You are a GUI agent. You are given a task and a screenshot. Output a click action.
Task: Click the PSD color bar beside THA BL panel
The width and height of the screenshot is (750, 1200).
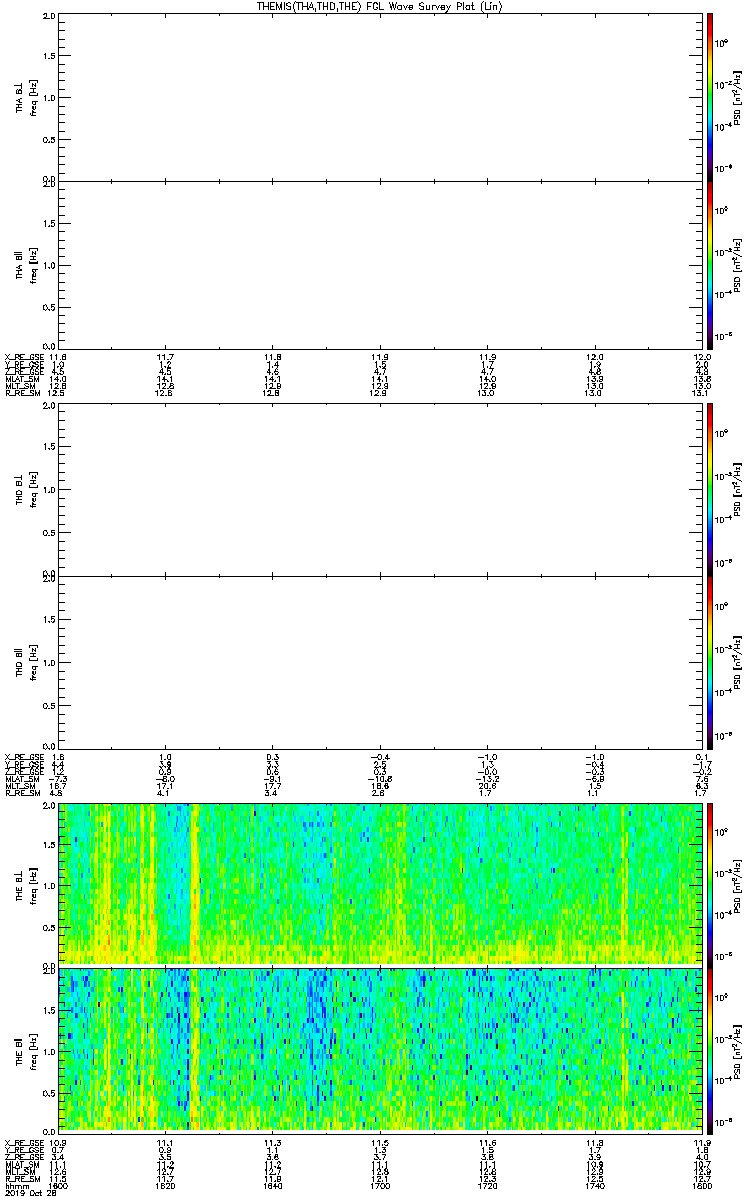pyautogui.click(x=709, y=97)
